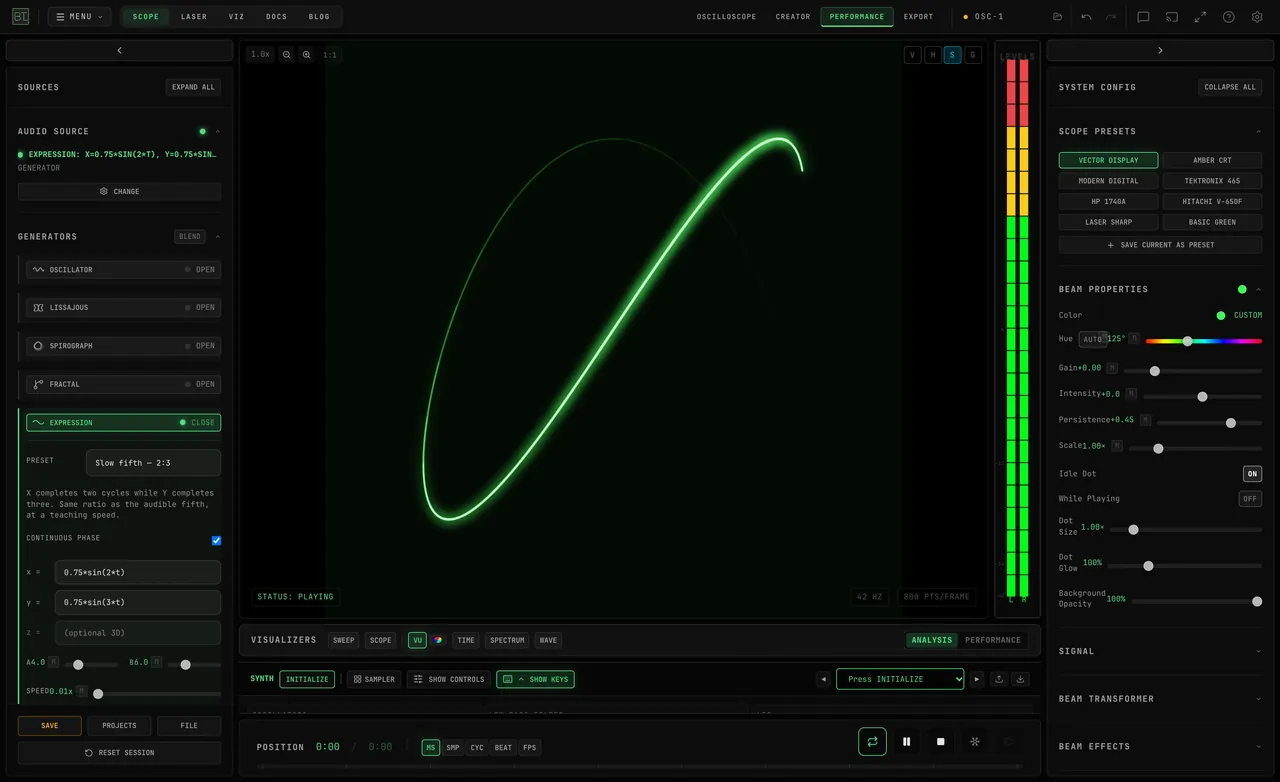
Task: Expand the Beam Transformer section
Action: point(1160,699)
